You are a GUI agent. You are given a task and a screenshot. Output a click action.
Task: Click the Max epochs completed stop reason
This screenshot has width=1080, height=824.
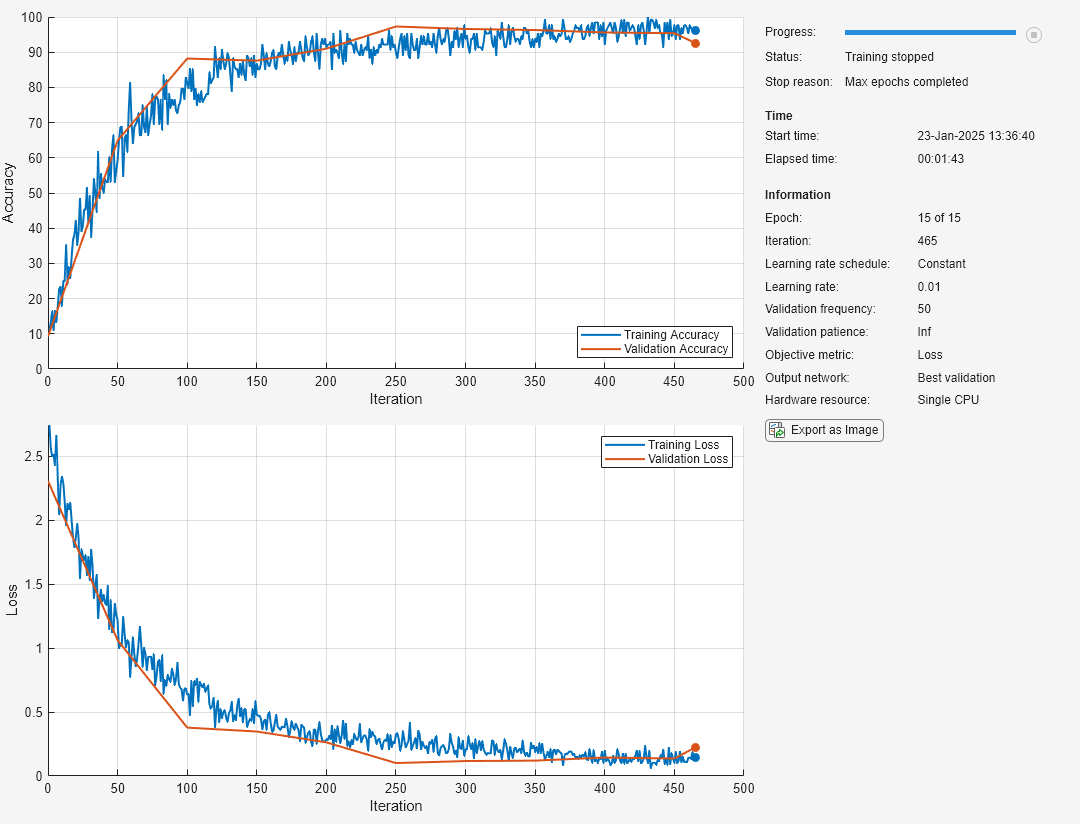906,82
